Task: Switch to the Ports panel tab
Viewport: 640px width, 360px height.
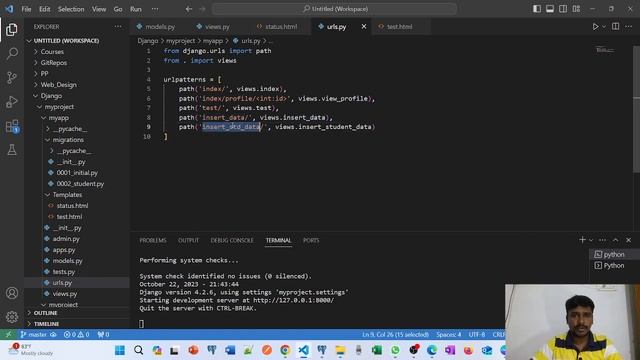Action: pyautogui.click(x=311, y=240)
